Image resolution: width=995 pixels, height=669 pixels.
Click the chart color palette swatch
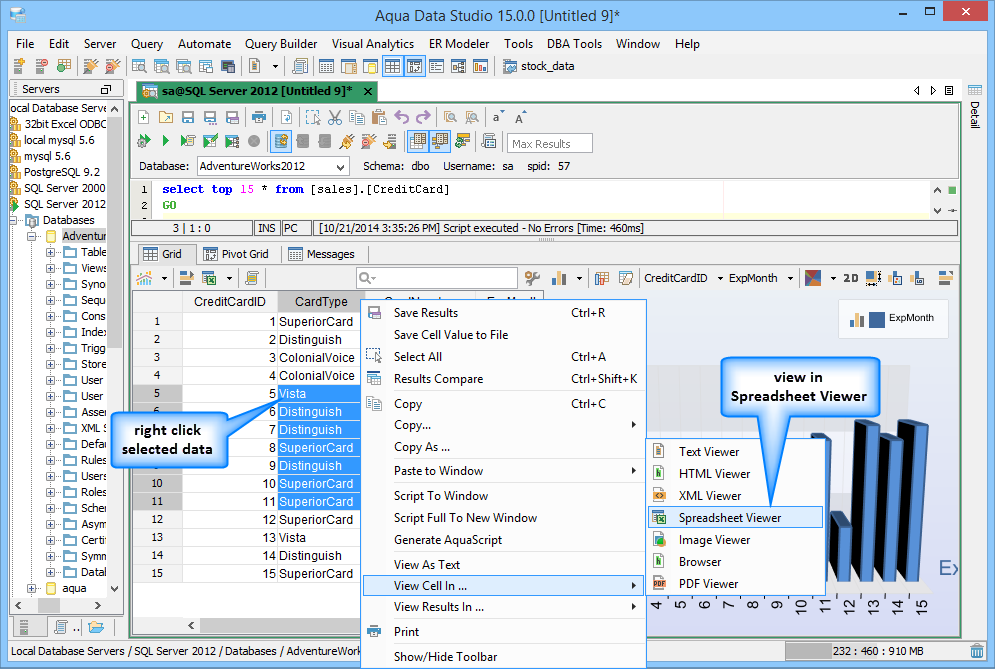pos(813,278)
